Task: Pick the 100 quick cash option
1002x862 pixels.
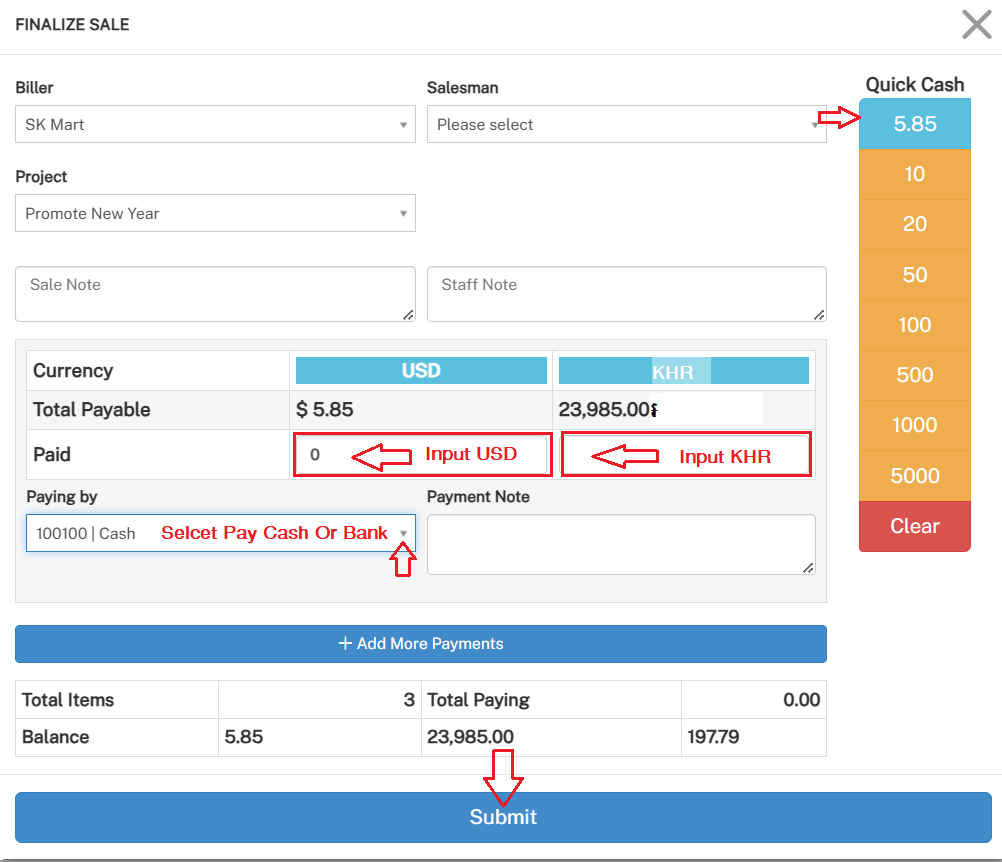Action: [x=914, y=325]
